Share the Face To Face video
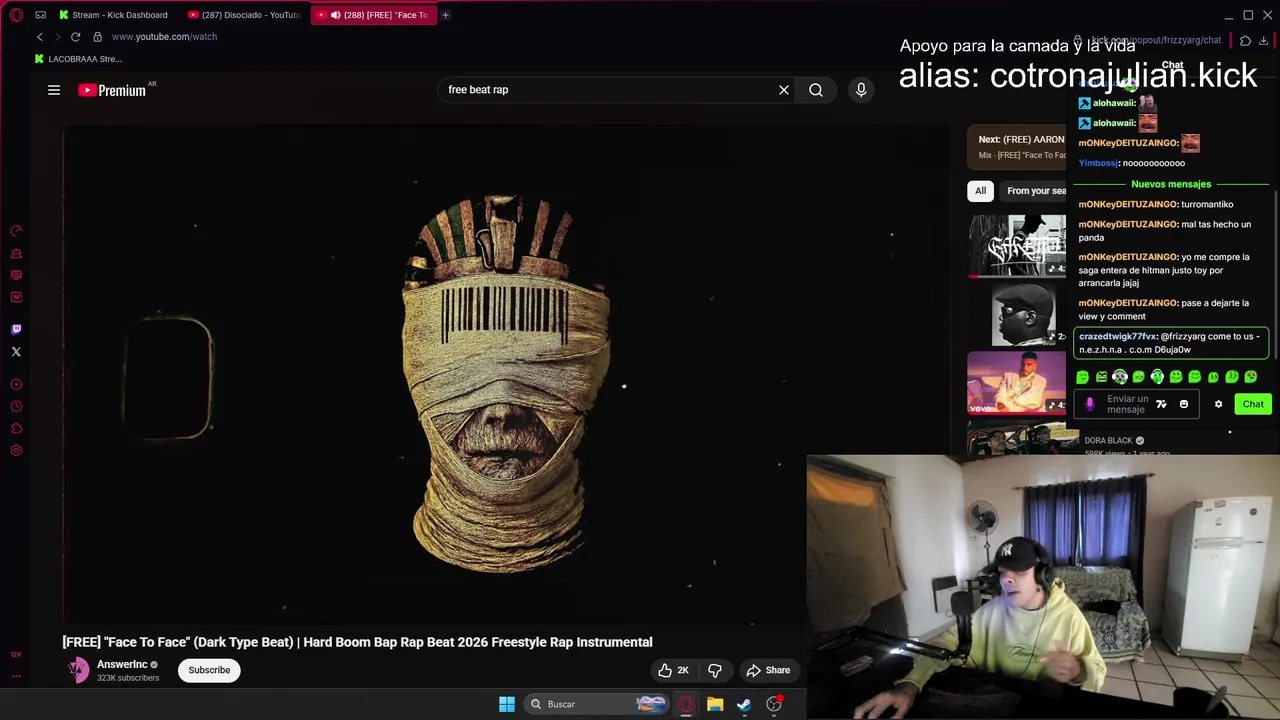The image size is (1280, 720). tap(768, 670)
